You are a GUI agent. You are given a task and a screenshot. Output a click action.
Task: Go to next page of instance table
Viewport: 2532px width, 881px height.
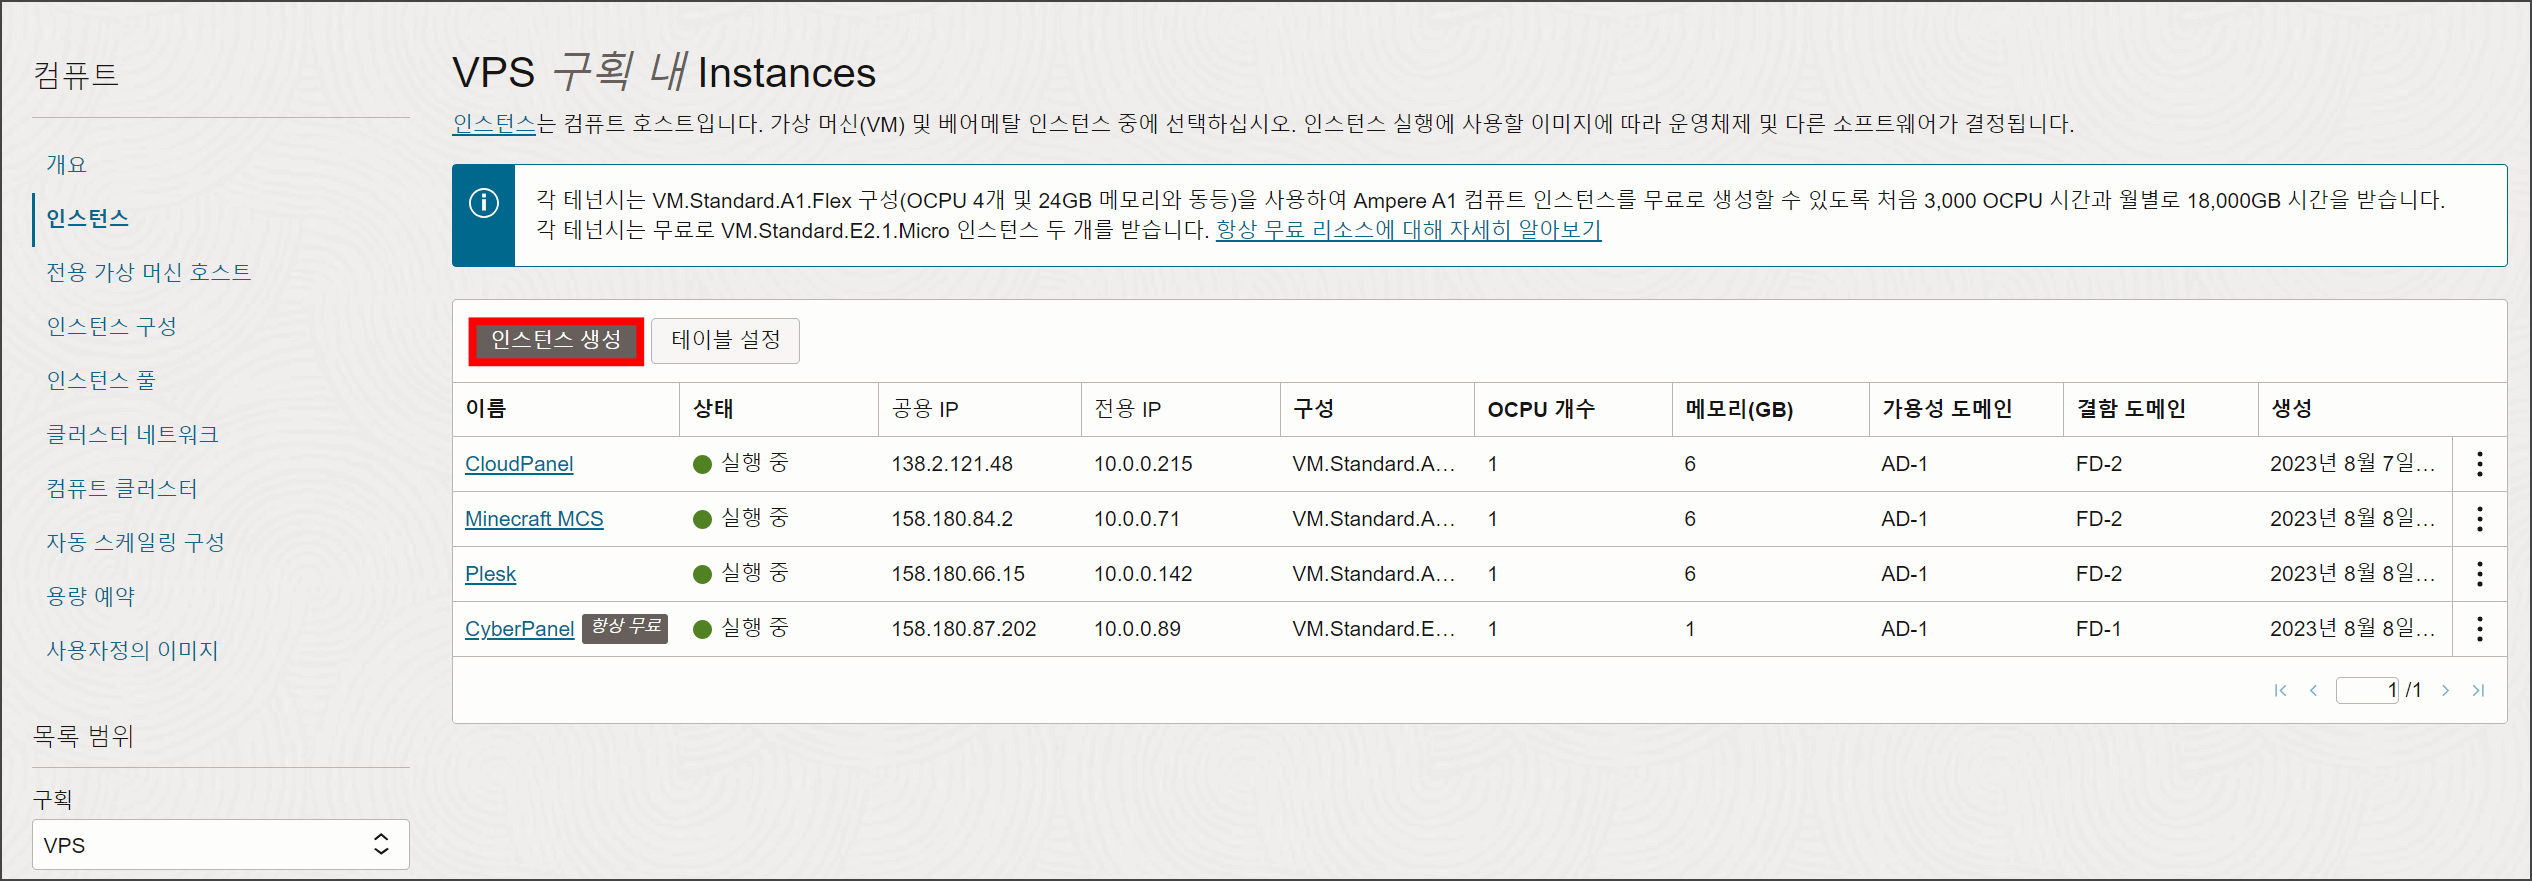(2445, 690)
